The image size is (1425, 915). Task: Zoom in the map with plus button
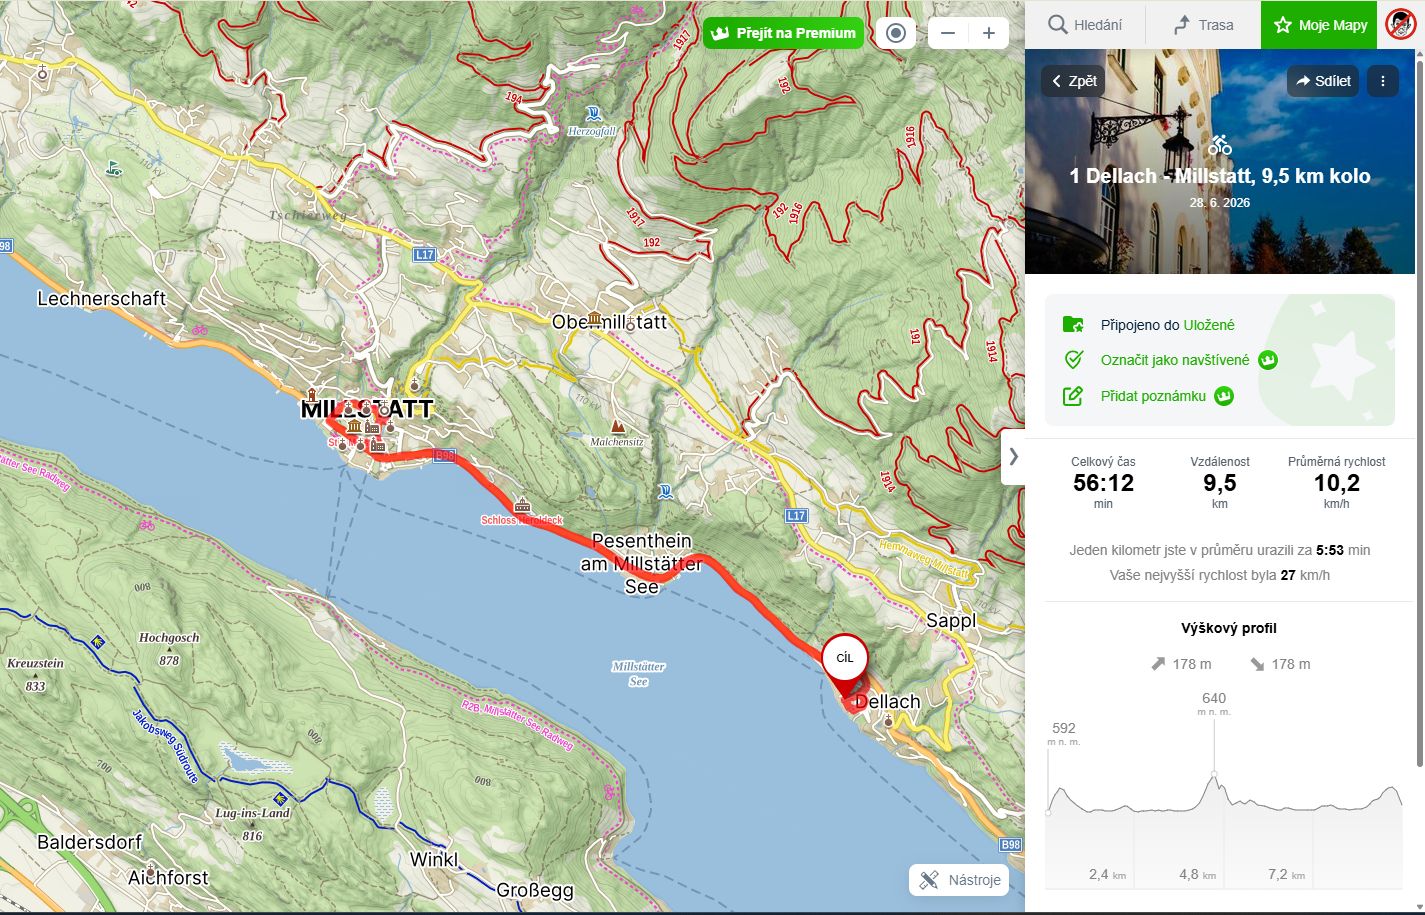[x=989, y=33]
